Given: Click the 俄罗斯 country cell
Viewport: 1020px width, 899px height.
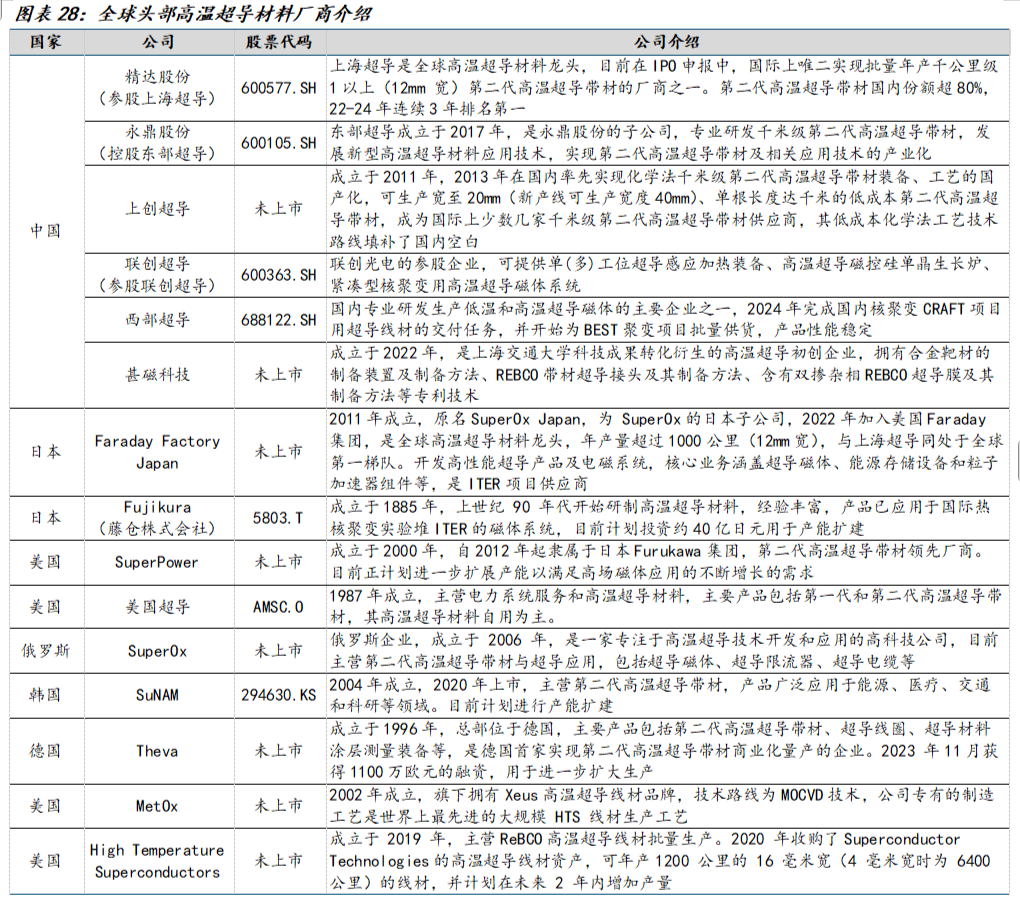Looking at the screenshot, I should click(46, 651).
